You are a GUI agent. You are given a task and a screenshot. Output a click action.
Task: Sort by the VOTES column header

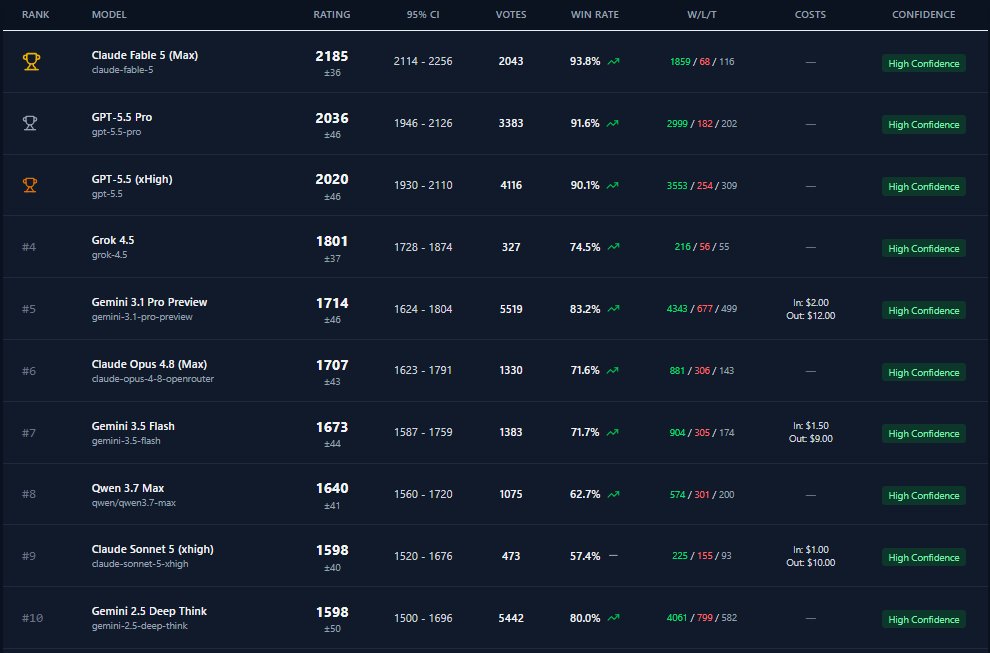pos(511,15)
